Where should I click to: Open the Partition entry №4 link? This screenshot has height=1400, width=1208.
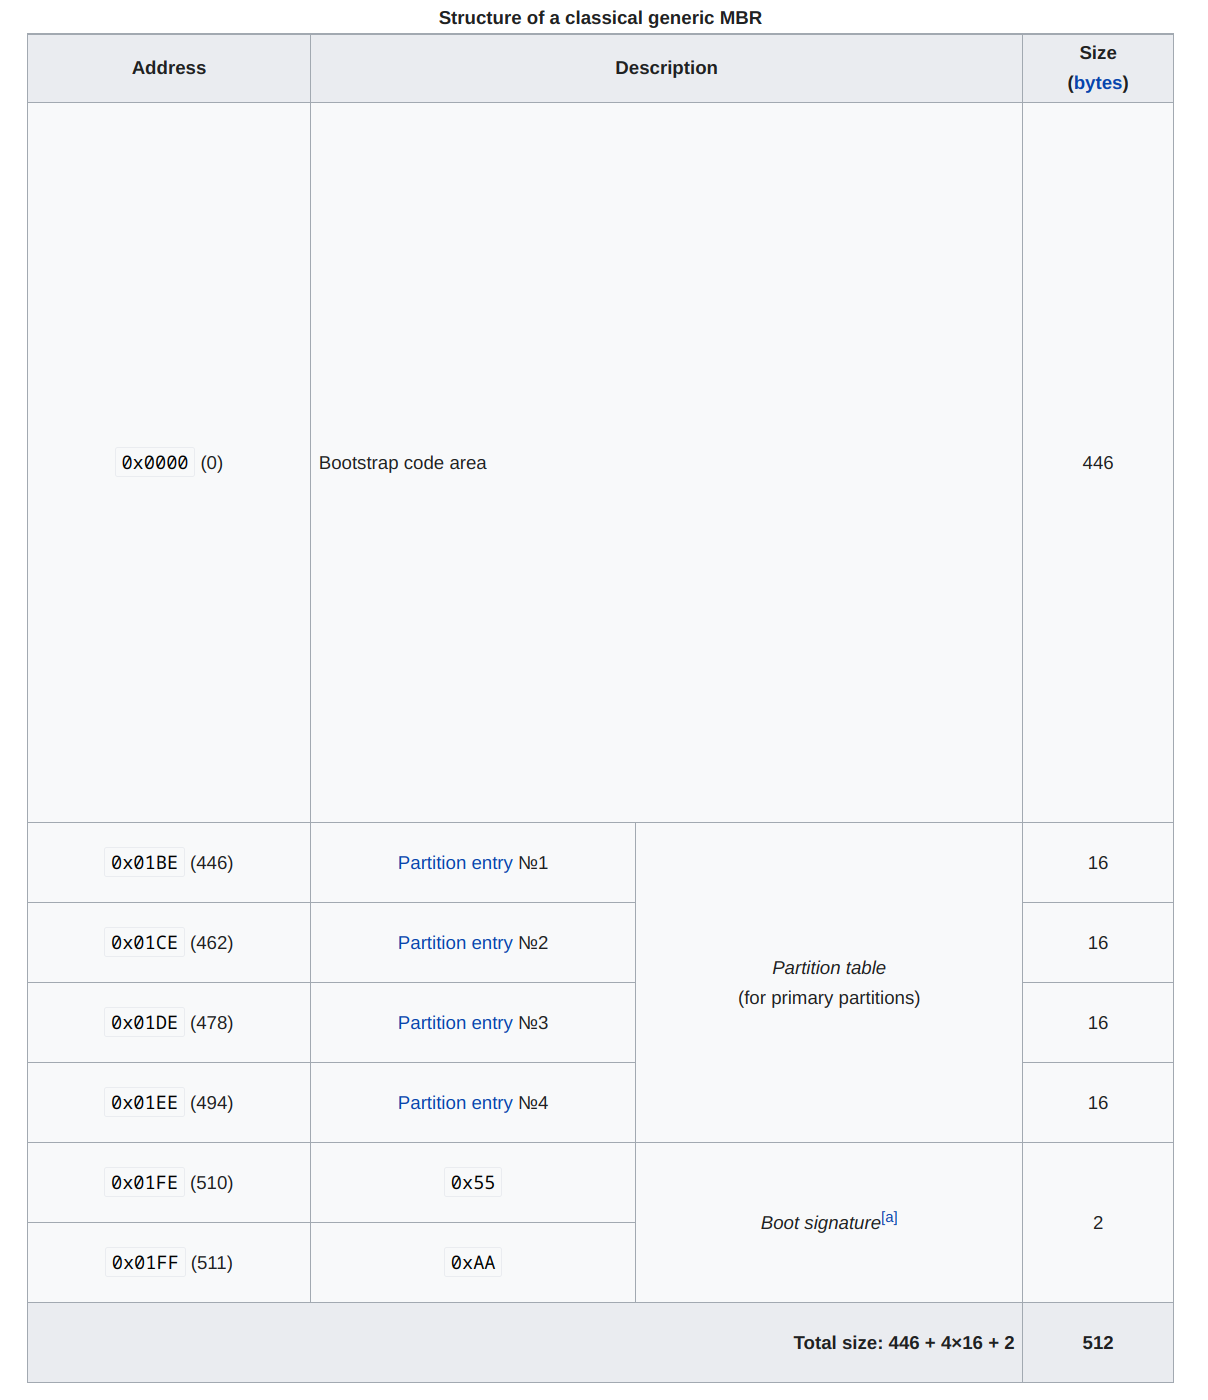(455, 1103)
